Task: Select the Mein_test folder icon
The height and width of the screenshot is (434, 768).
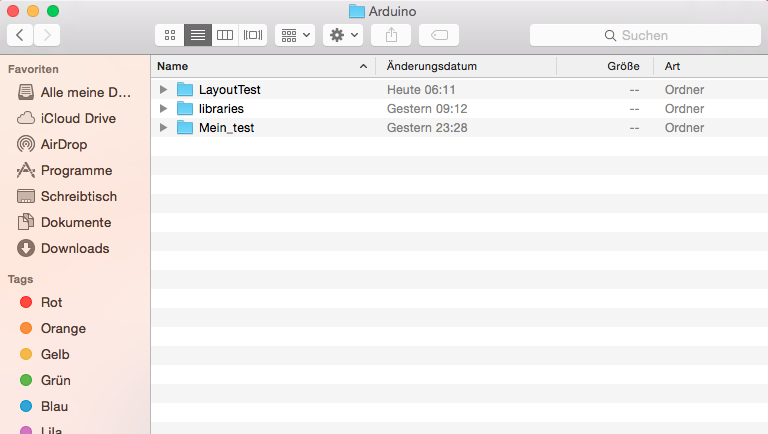Action: [185, 127]
